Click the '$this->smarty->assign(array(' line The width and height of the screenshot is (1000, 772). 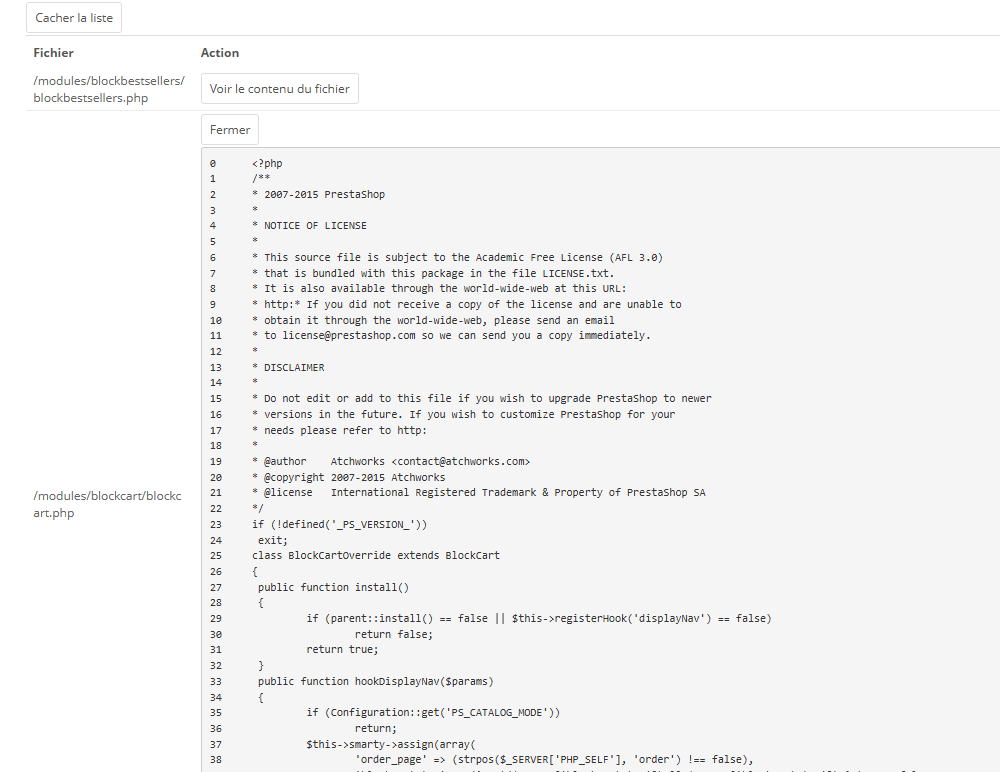[391, 745]
